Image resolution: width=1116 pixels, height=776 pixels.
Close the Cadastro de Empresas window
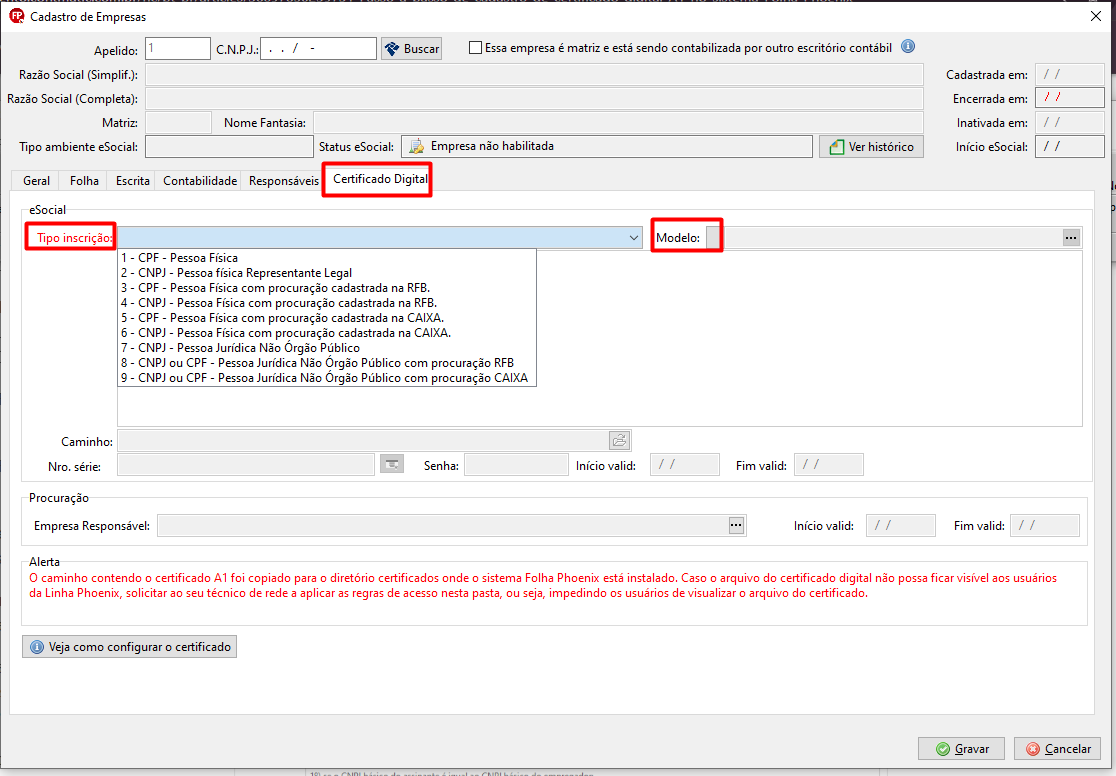point(1096,16)
